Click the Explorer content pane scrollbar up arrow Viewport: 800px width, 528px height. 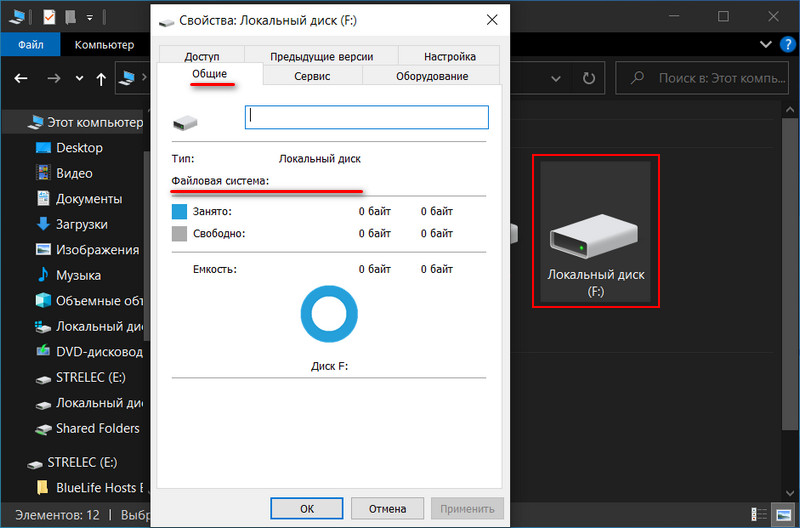790,110
